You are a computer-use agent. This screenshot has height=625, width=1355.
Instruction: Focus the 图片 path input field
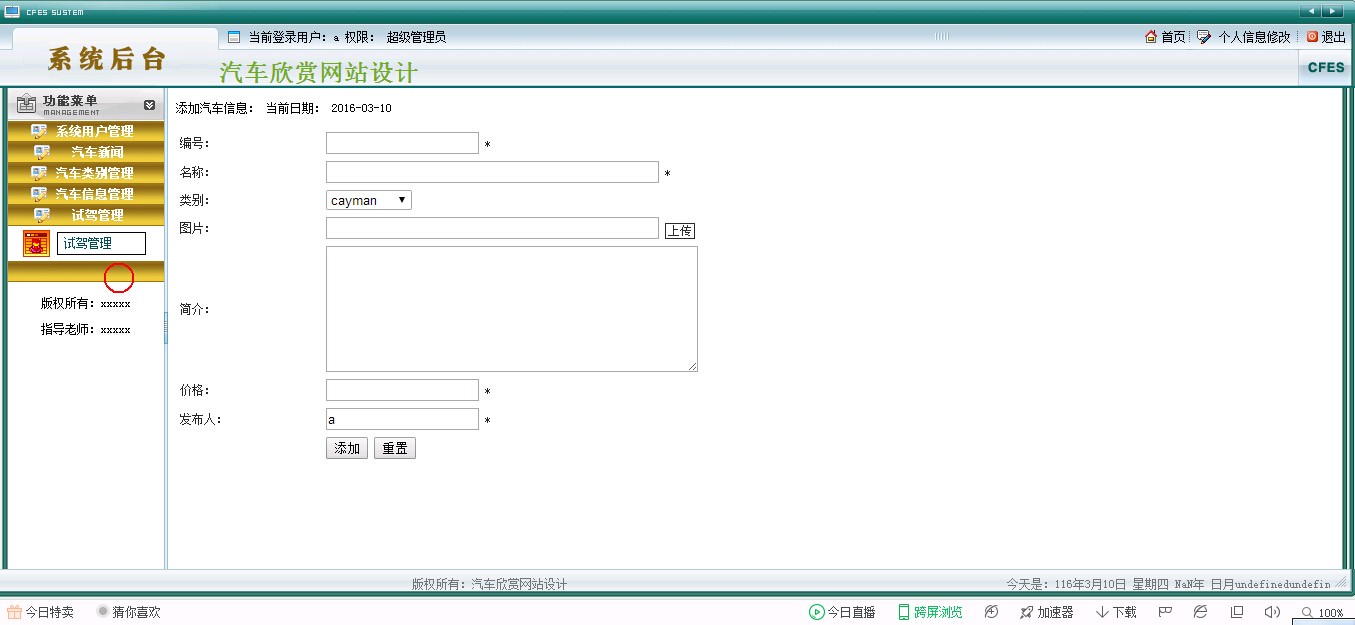492,228
